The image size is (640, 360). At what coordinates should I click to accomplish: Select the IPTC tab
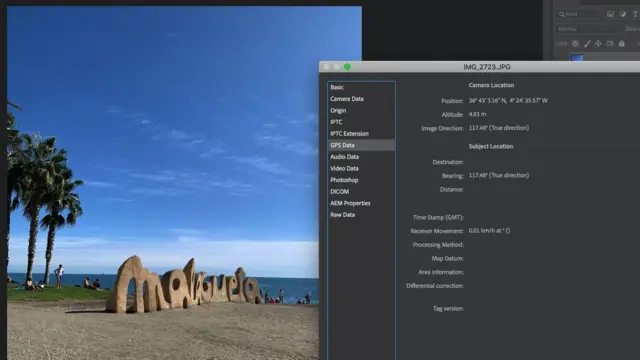pos(361,122)
